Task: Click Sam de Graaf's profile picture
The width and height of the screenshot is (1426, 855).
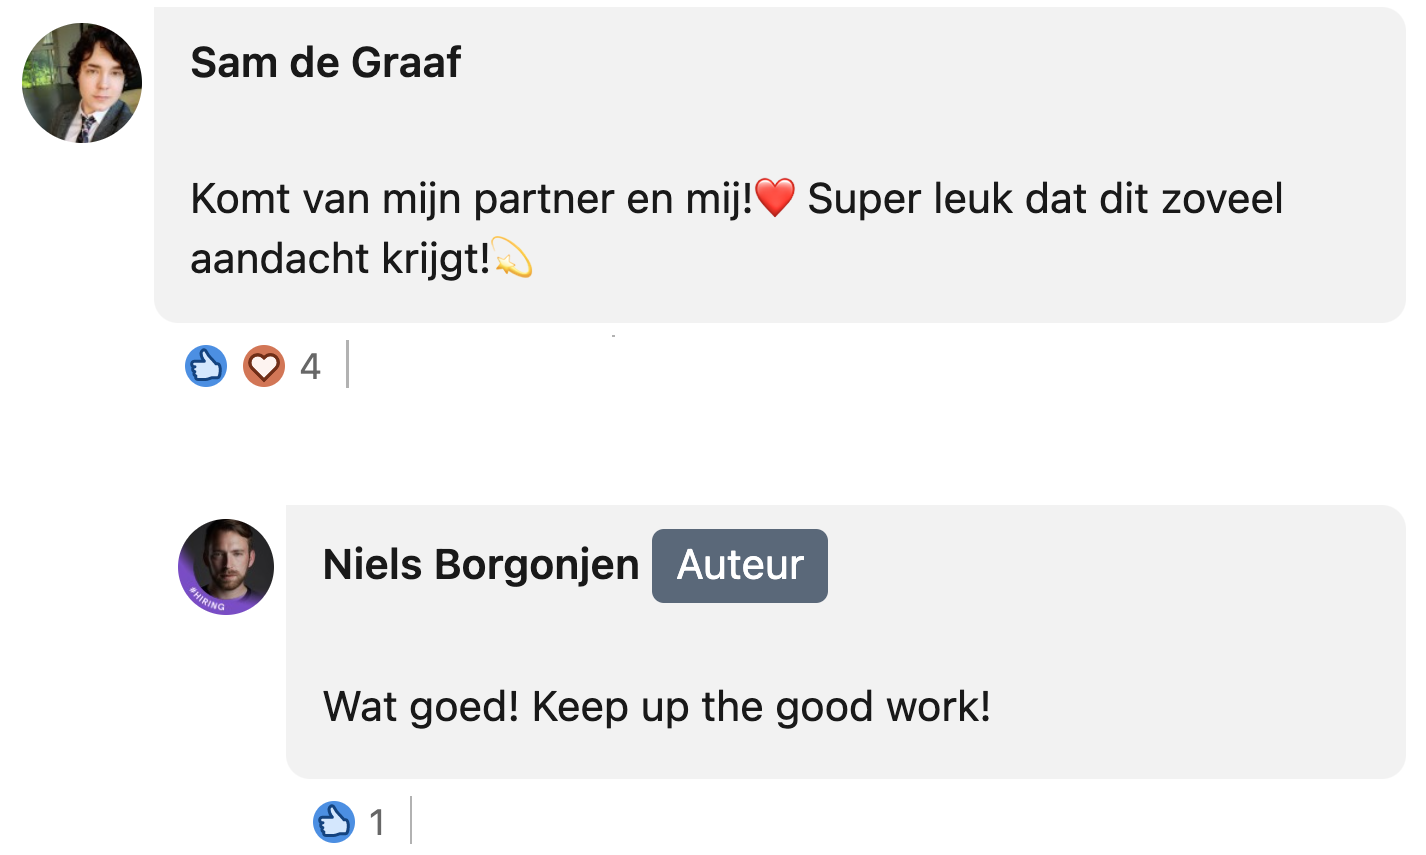Action: (x=81, y=83)
